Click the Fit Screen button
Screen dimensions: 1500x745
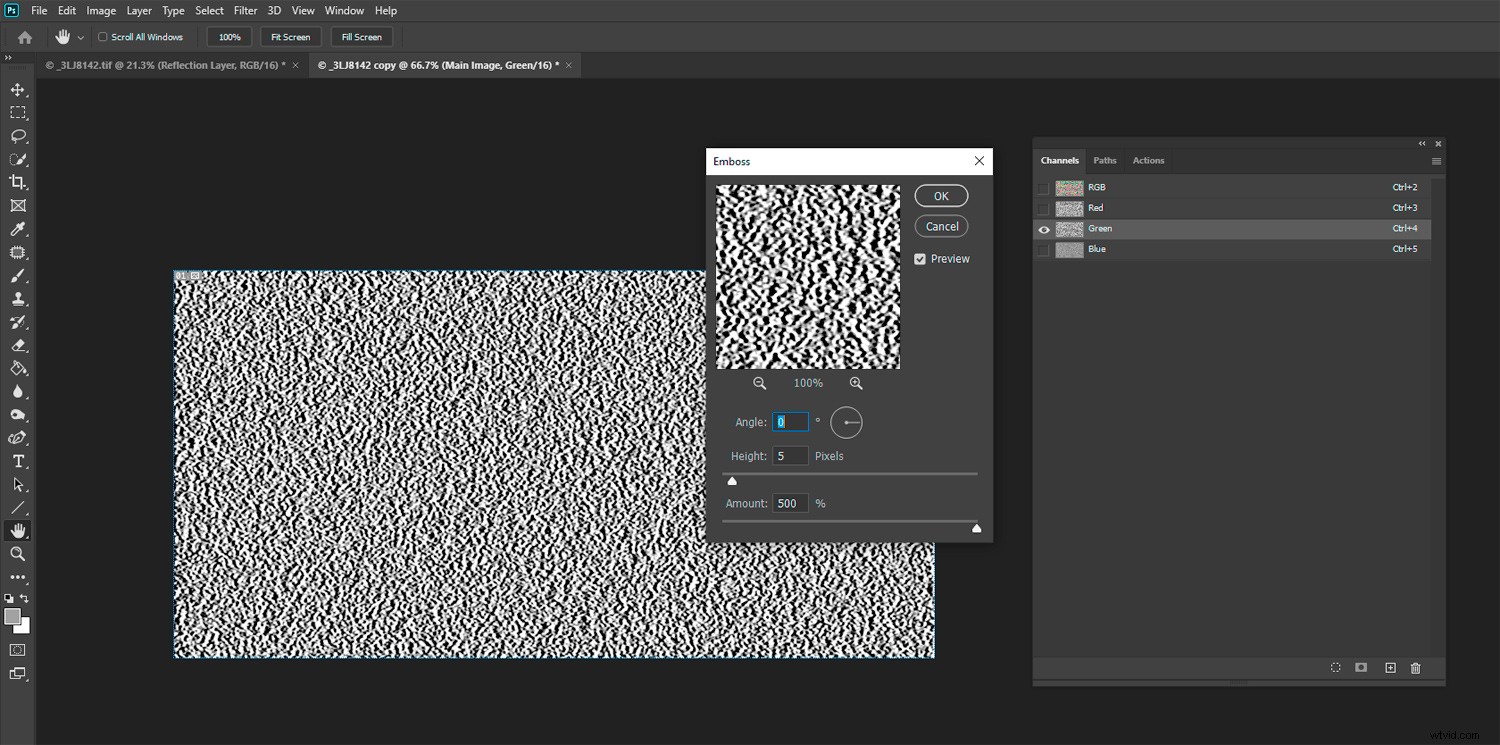coord(290,37)
